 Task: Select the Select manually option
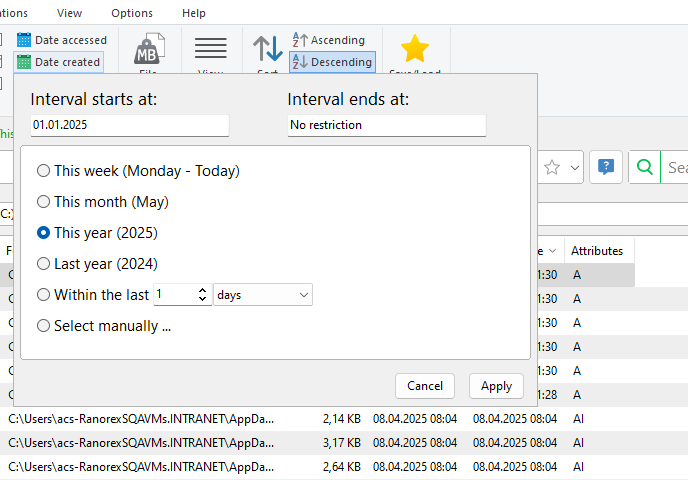pos(104,326)
